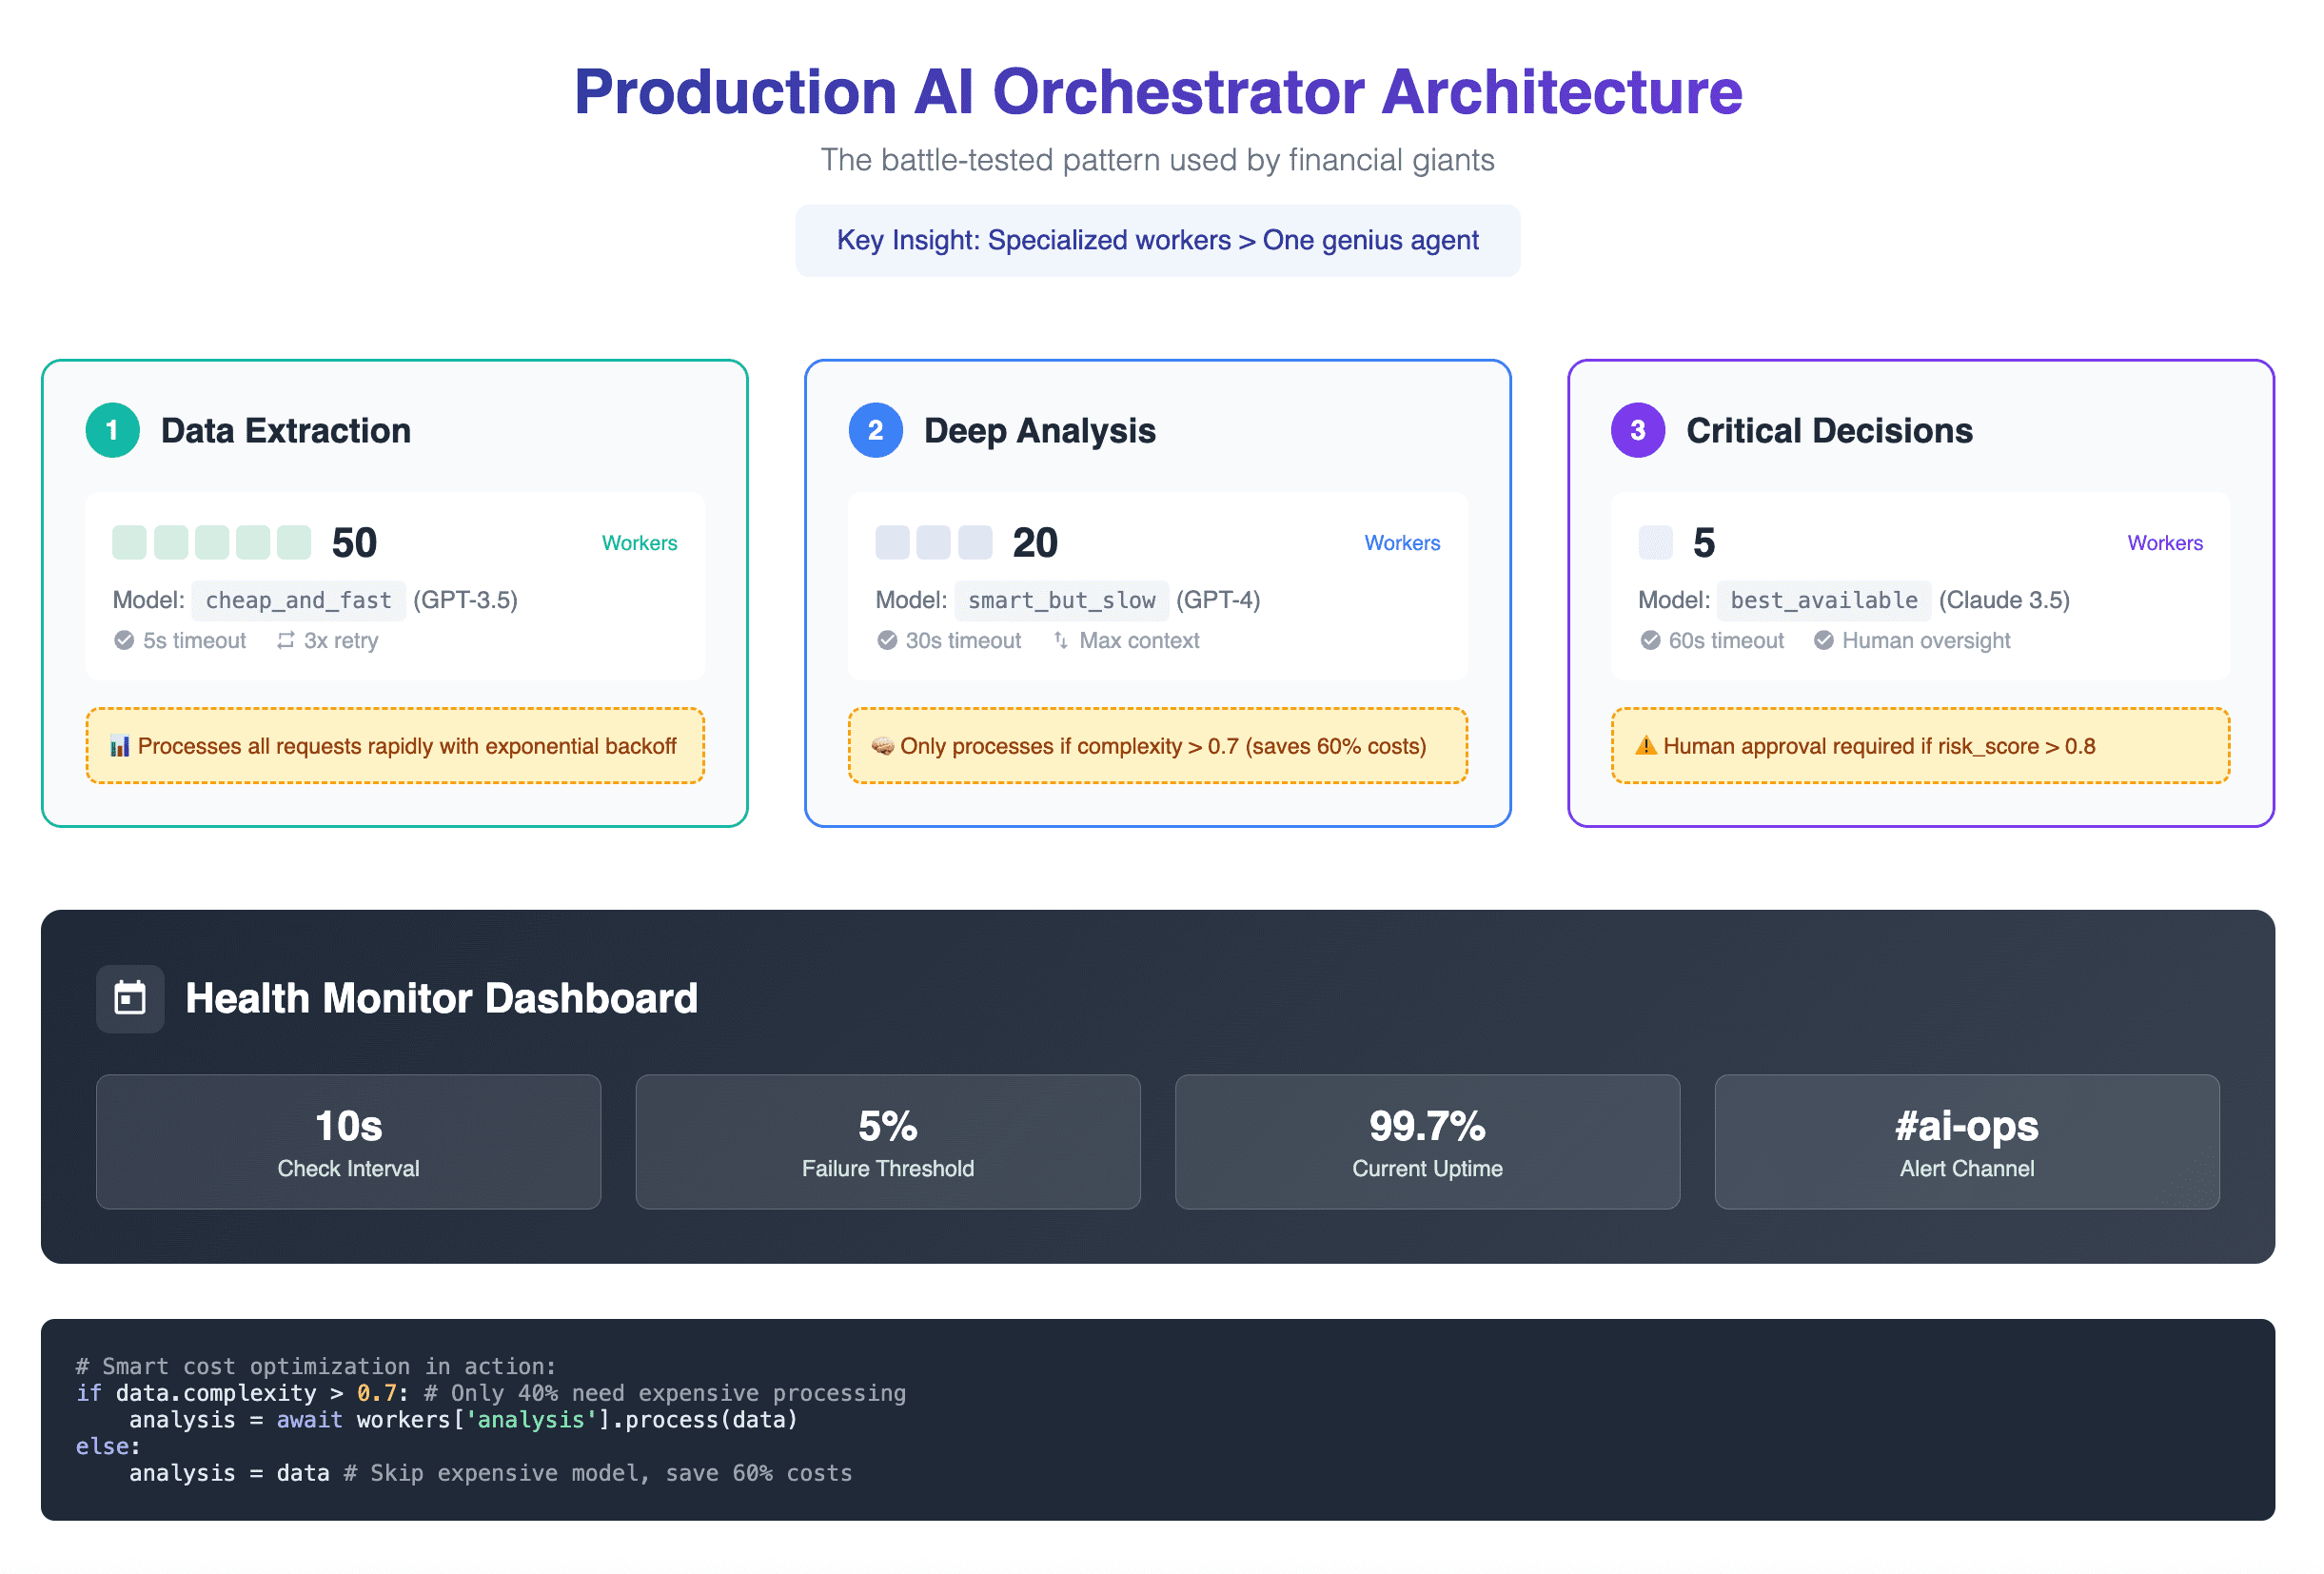The height and width of the screenshot is (1574, 2324).
Task: Click the bar chart emoji in the exponential backoff note
Action: pyautogui.click(x=120, y=747)
